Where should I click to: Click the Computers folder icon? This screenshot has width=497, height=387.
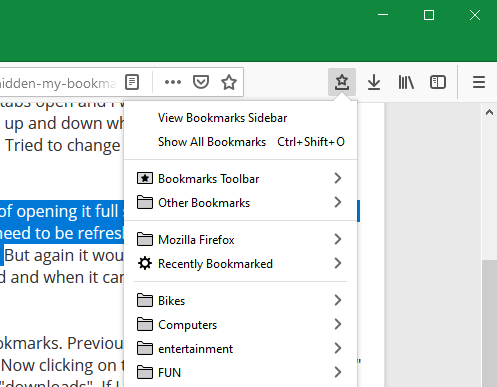[145, 324]
